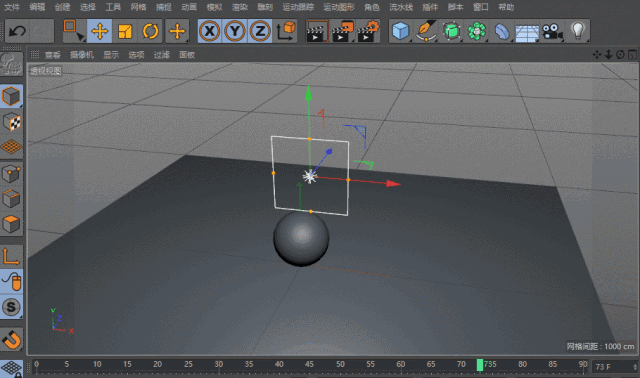Open the recent tools plus-icon flyout
The height and width of the screenshot is (378, 640).
click(x=177, y=31)
